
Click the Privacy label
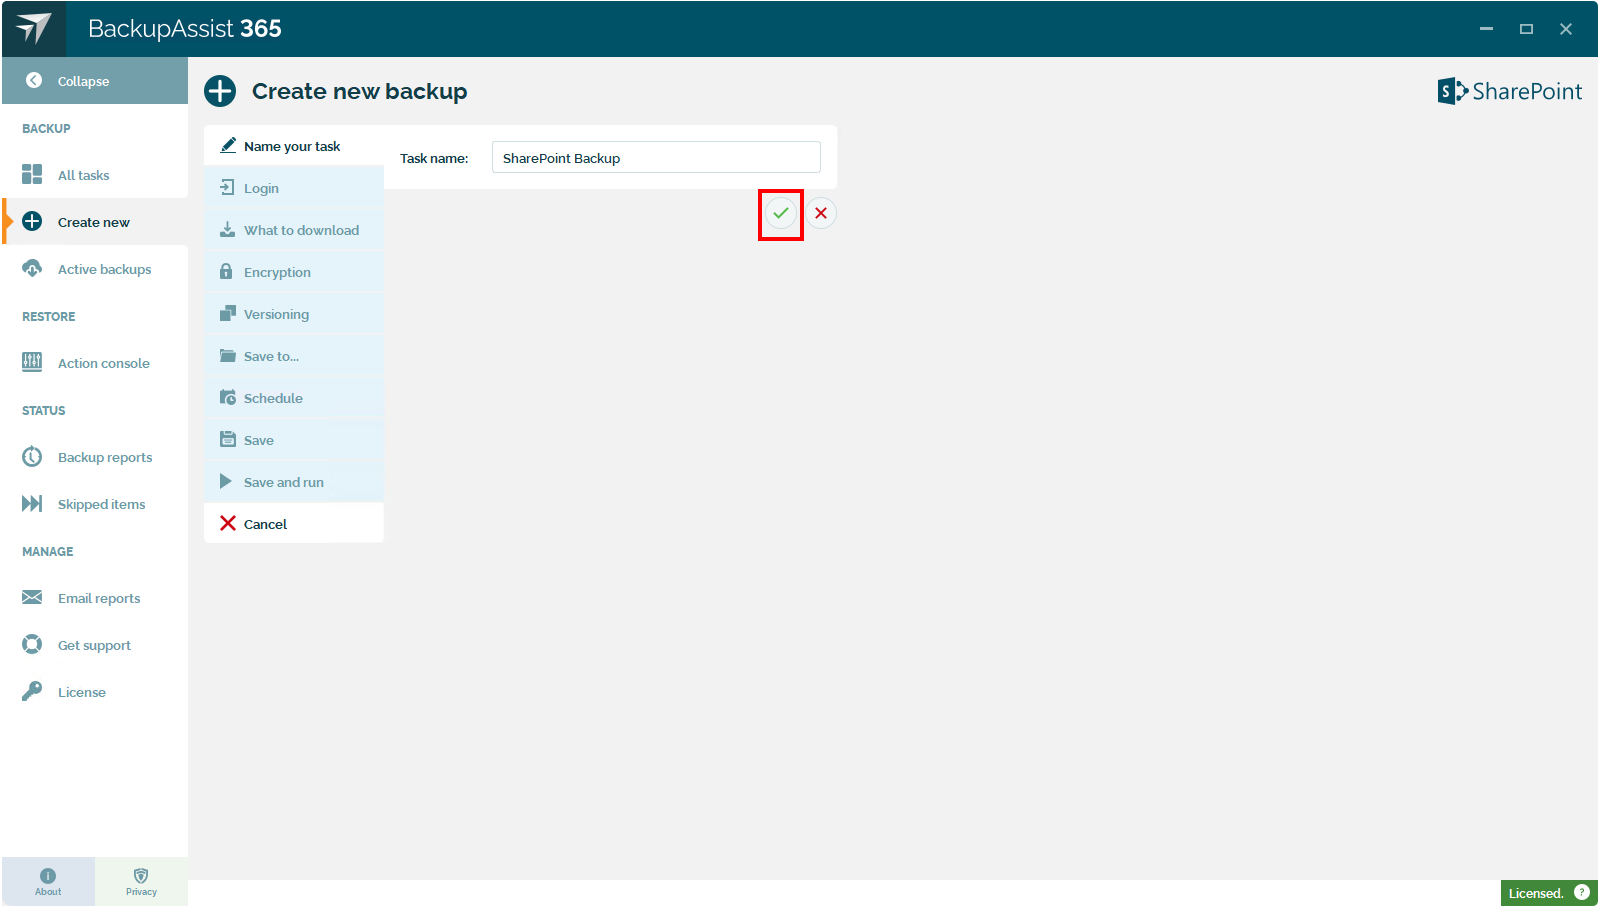[141, 892]
